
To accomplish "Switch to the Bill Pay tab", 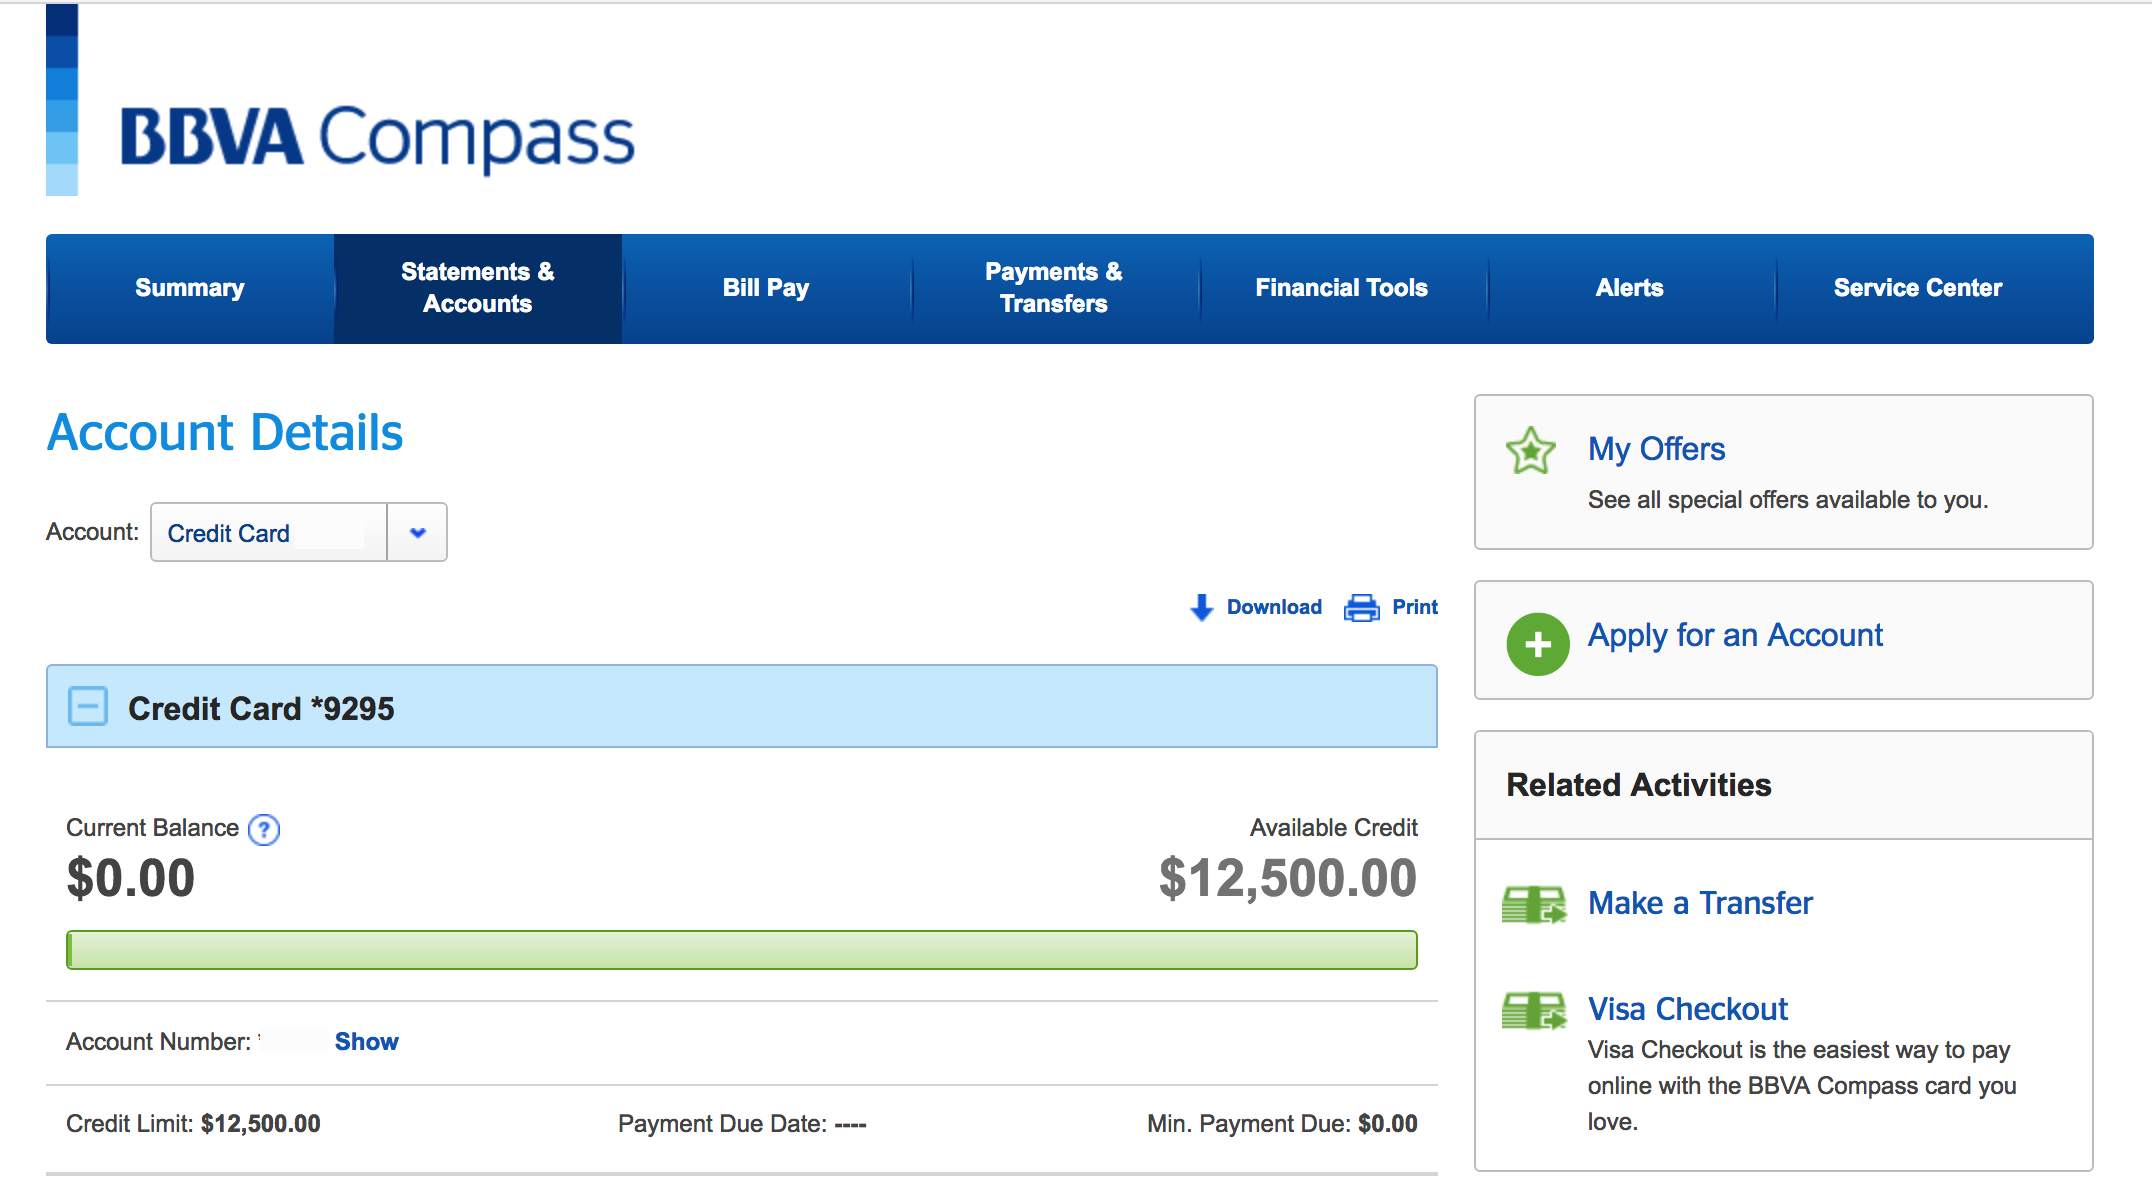I will 766,288.
